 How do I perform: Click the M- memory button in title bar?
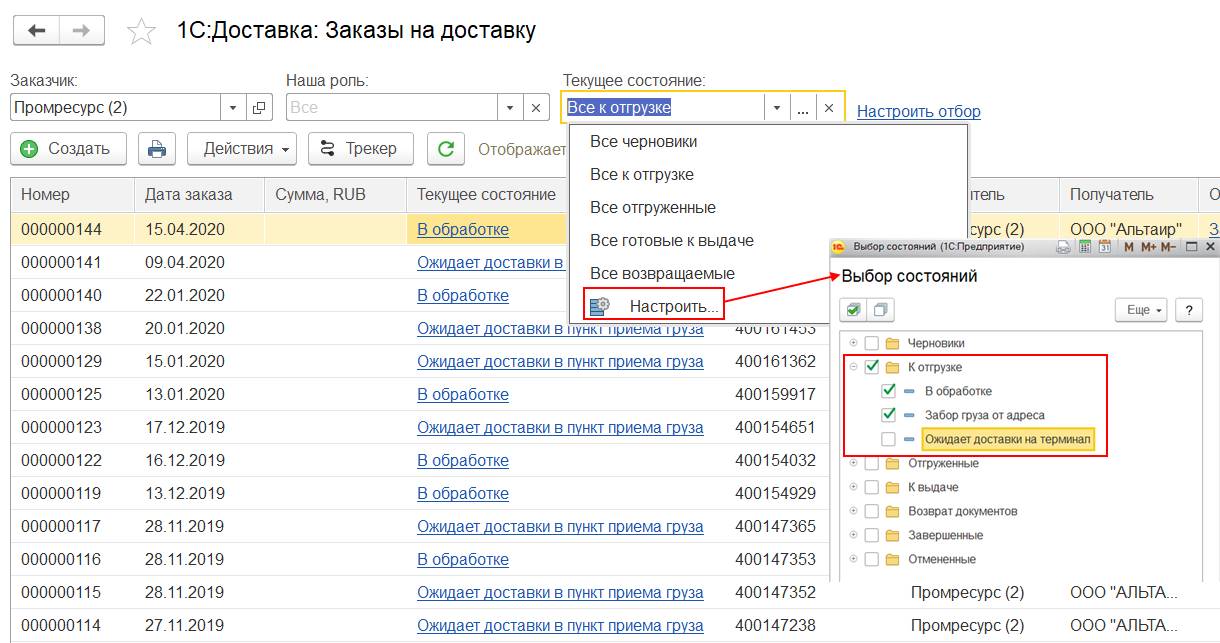click(1169, 246)
